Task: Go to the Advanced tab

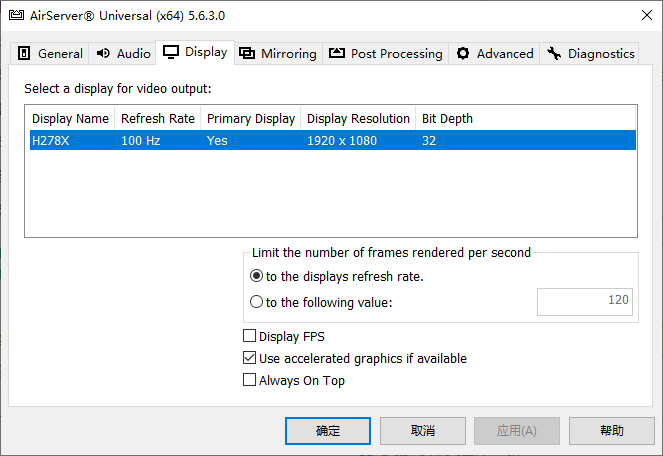Action: (495, 54)
